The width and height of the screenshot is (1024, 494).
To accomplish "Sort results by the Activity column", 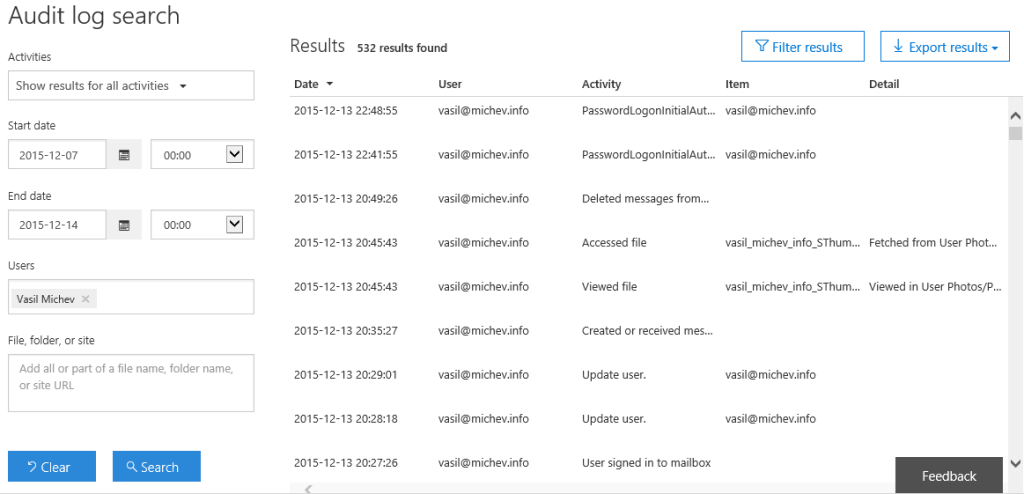I will [601, 84].
